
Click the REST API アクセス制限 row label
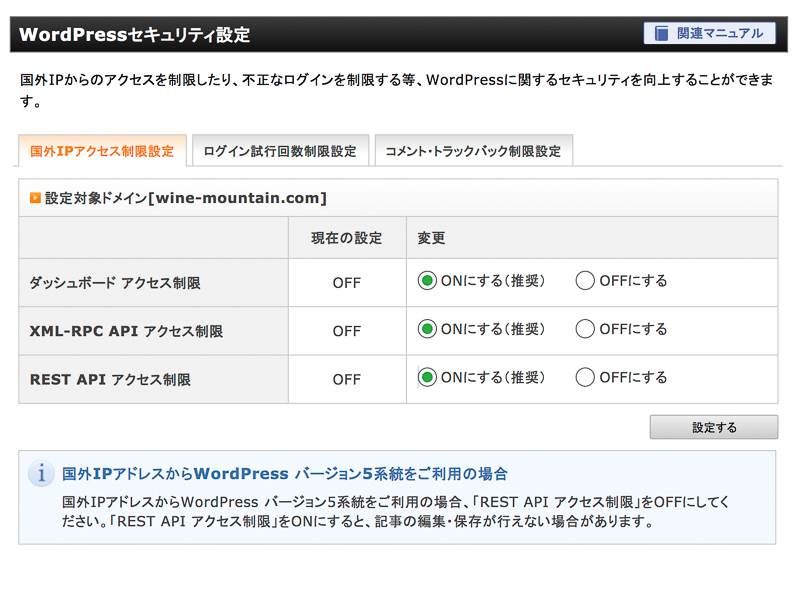pos(110,380)
